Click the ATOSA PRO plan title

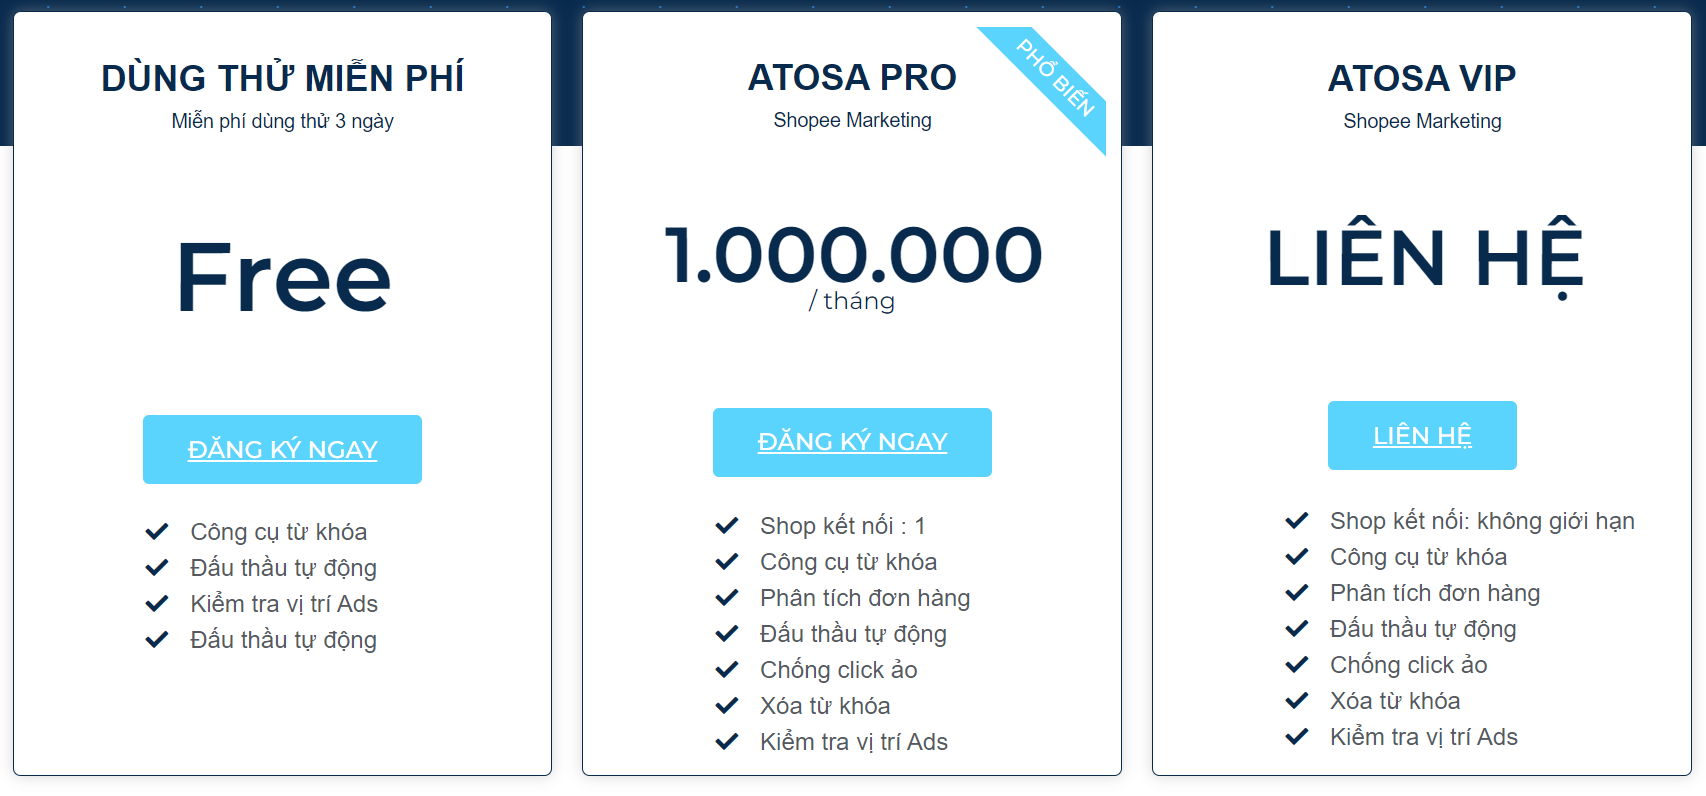tap(852, 77)
